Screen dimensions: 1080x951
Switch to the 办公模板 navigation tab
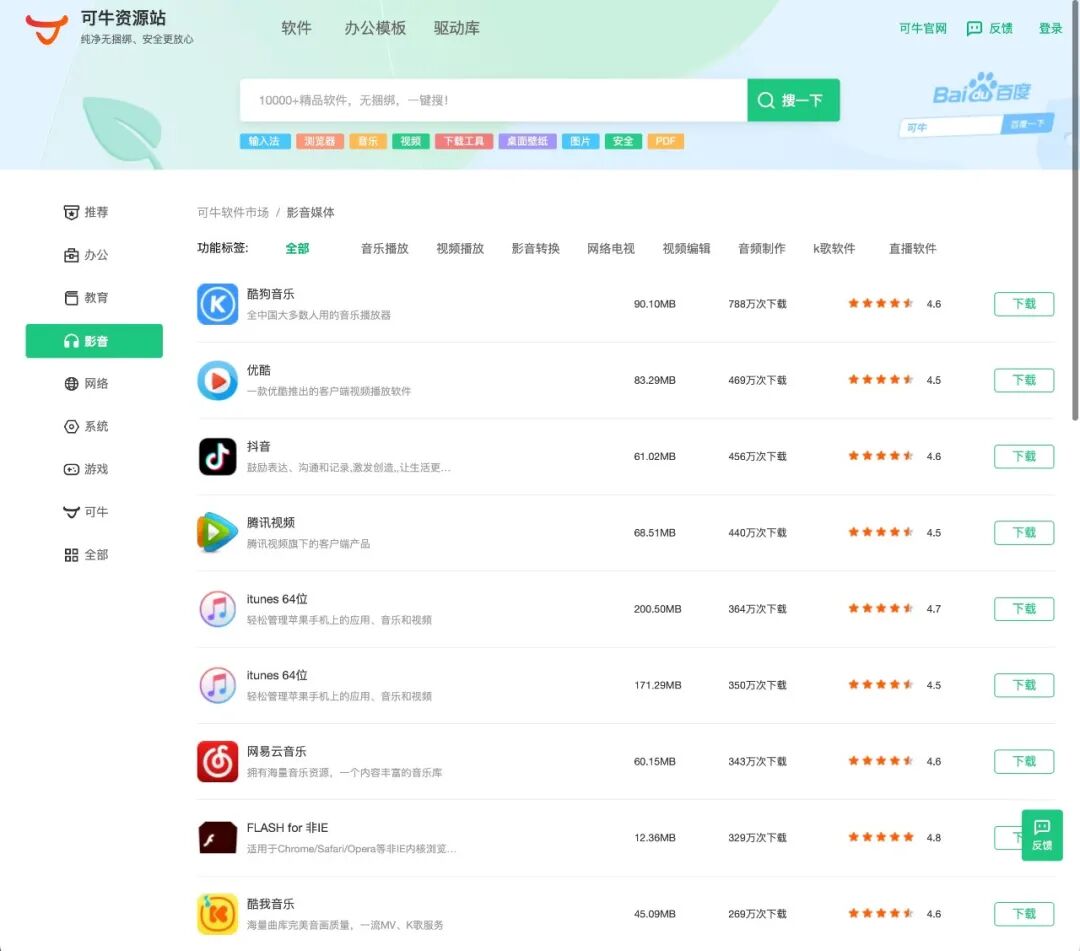point(372,28)
